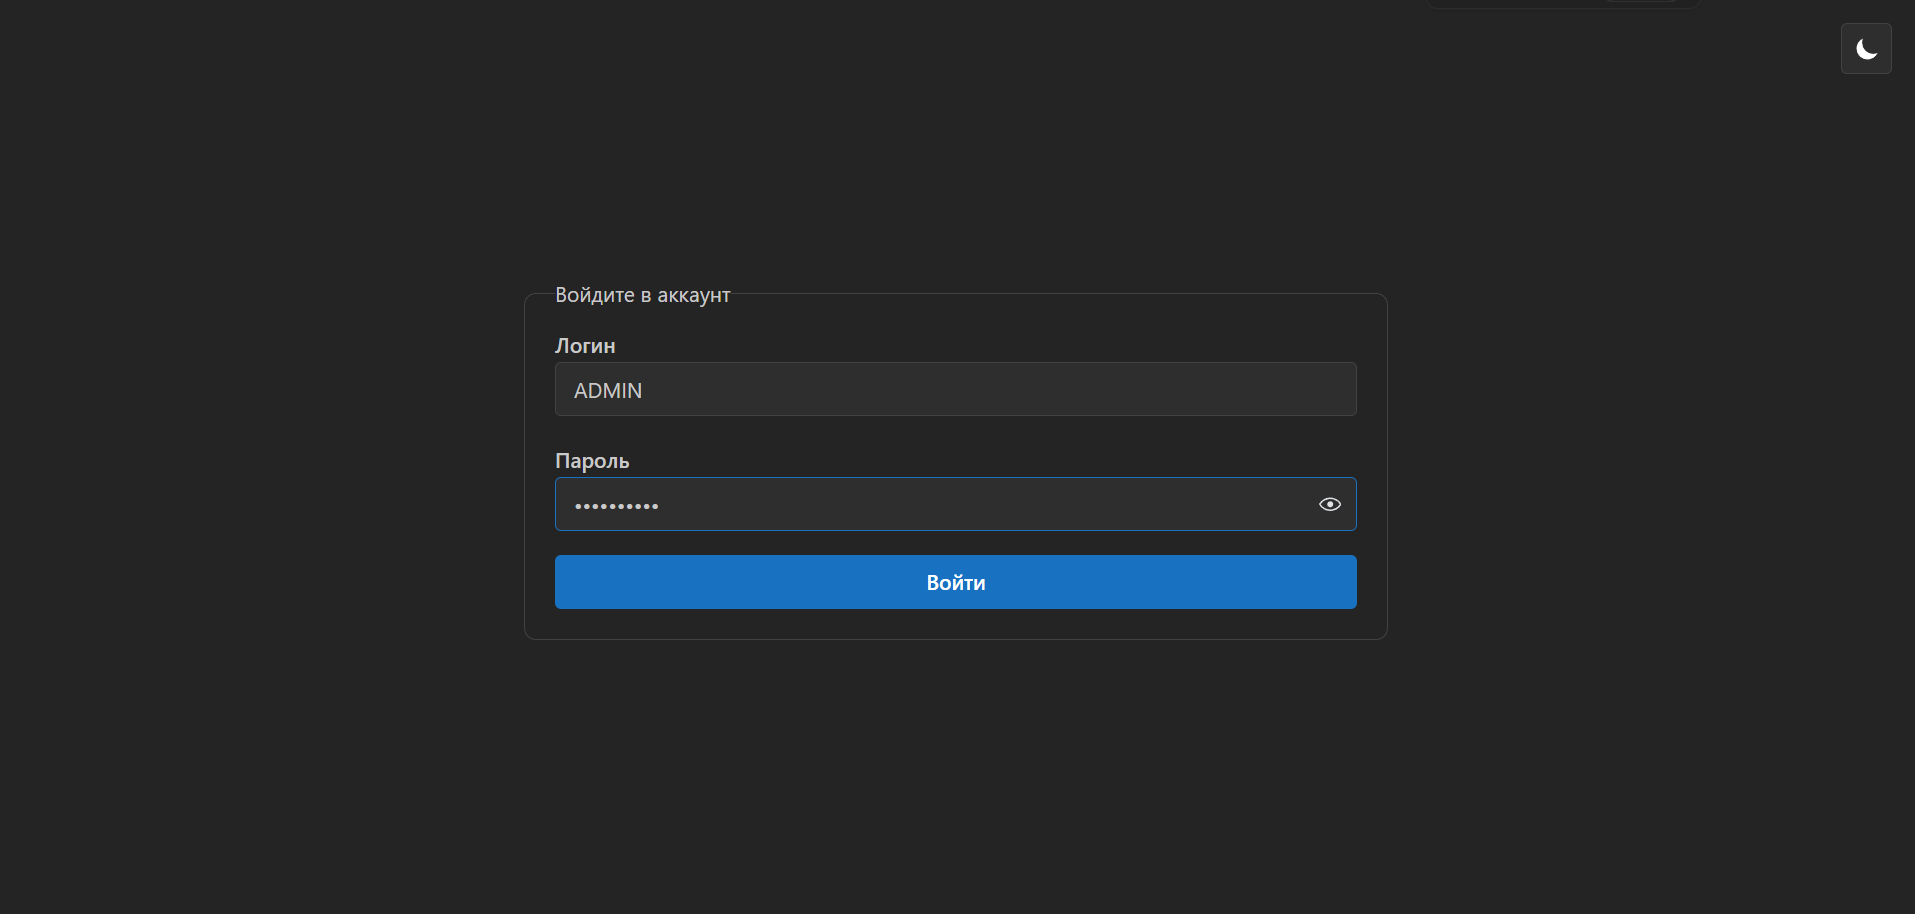This screenshot has height=914, width=1915.
Task: Switch the dark theme with the moon button
Action: click(x=1866, y=49)
